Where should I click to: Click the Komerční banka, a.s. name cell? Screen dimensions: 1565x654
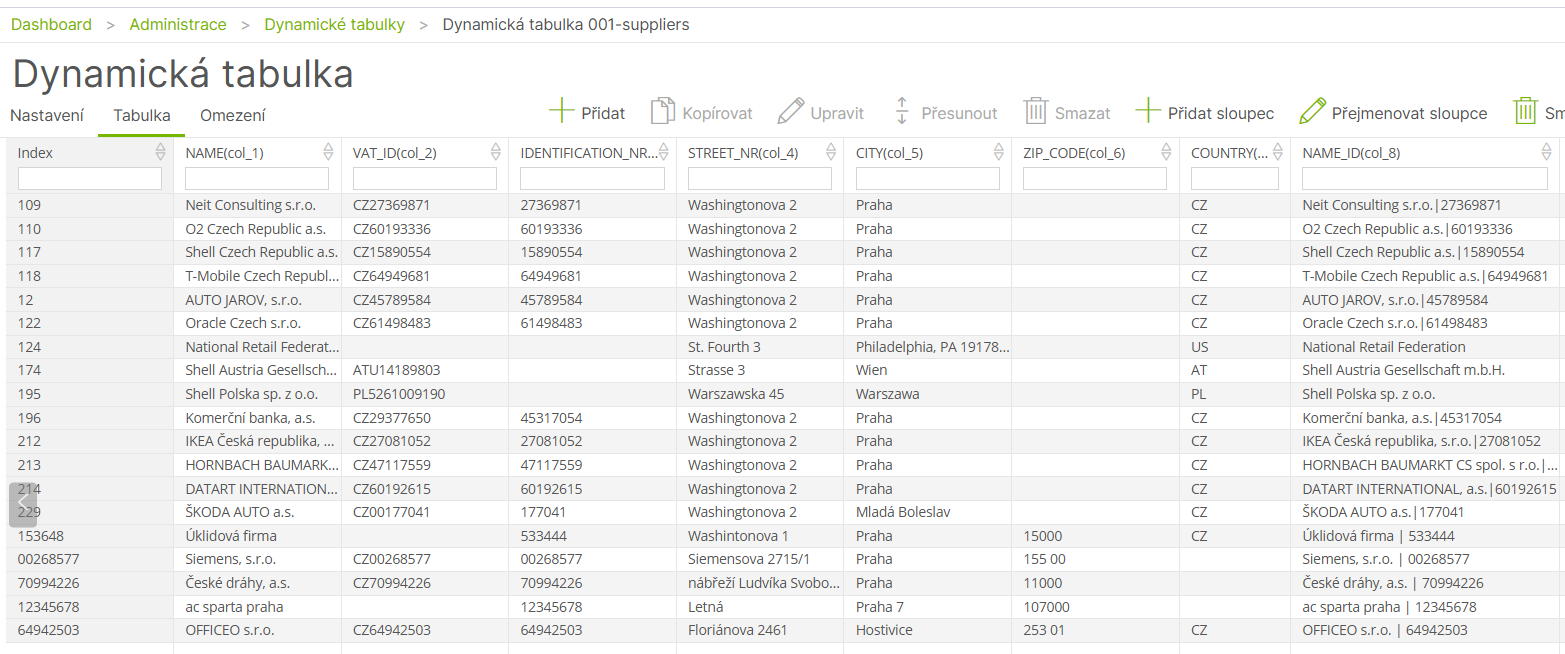click(x=258, y=418)
